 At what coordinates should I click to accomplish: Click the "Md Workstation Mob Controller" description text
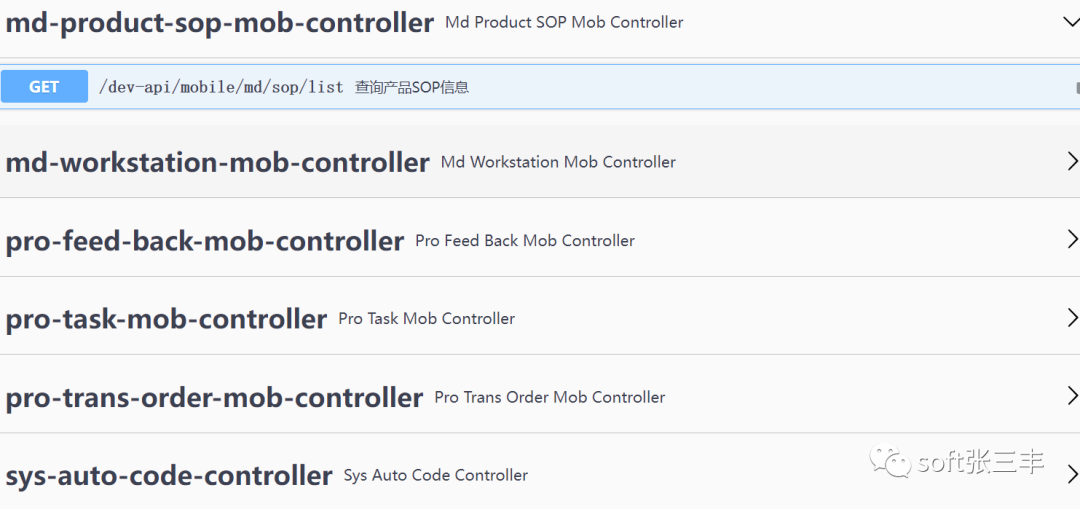click(558, 162)
